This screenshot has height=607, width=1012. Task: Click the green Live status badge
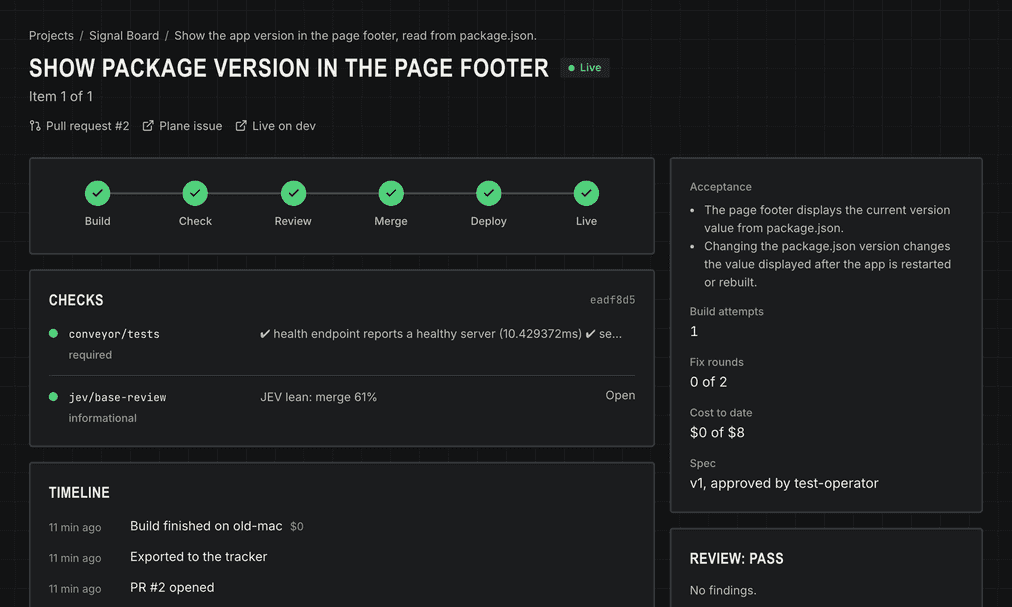point(585,68)
